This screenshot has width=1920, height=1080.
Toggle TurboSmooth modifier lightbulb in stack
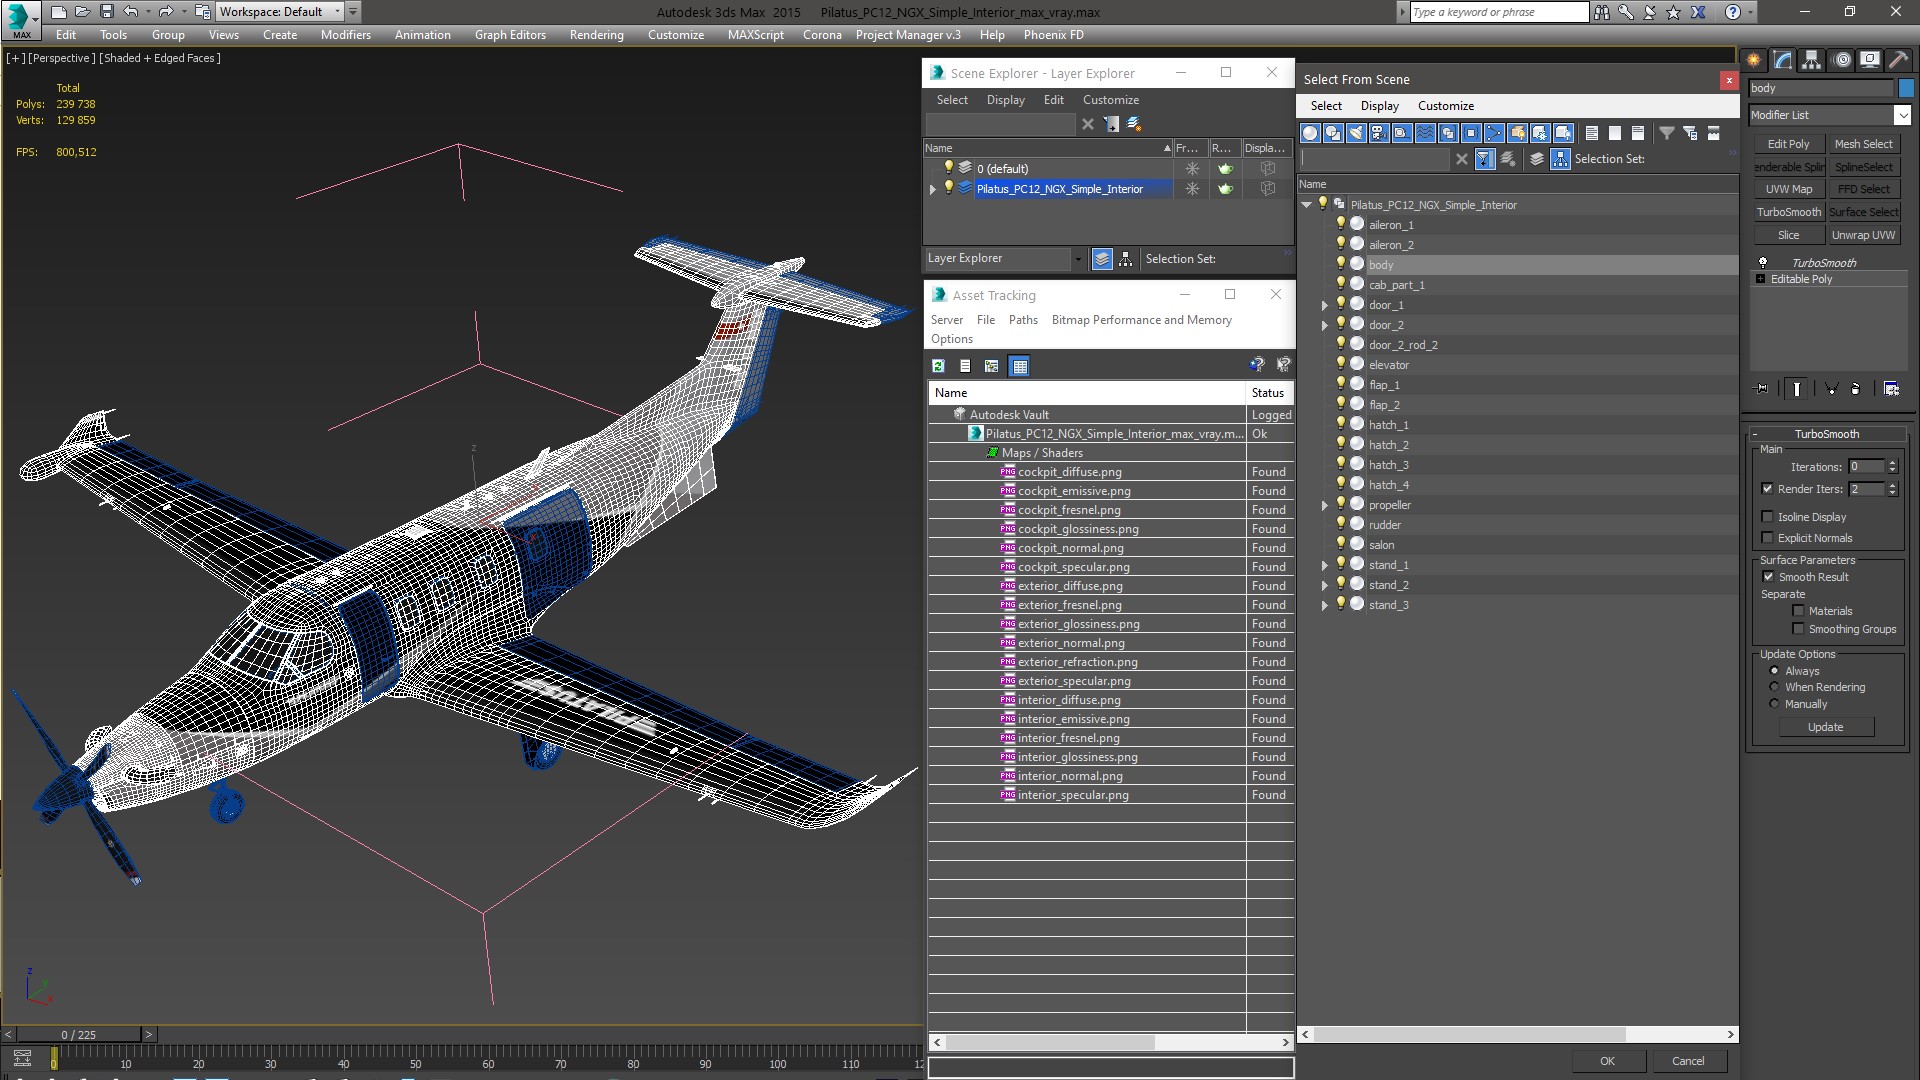(x=1763, y=262)
